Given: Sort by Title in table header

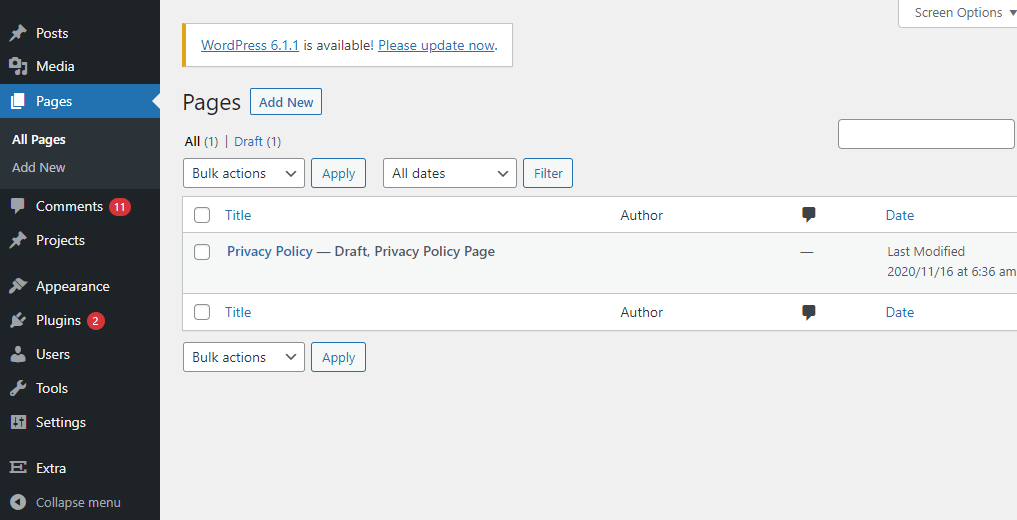Looking at the screenshot, I should [238, 215].
